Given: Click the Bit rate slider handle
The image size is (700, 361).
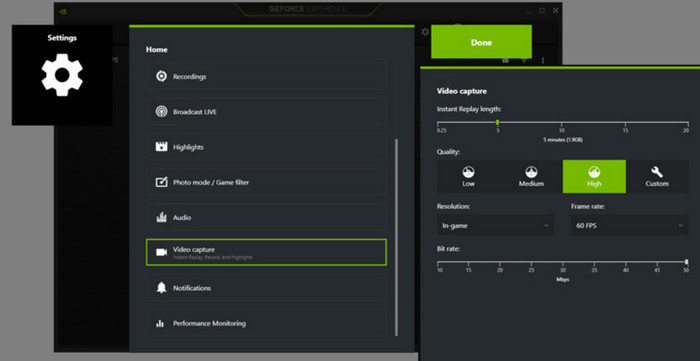Looking at the screenshot, I should (x=687, y=262).
